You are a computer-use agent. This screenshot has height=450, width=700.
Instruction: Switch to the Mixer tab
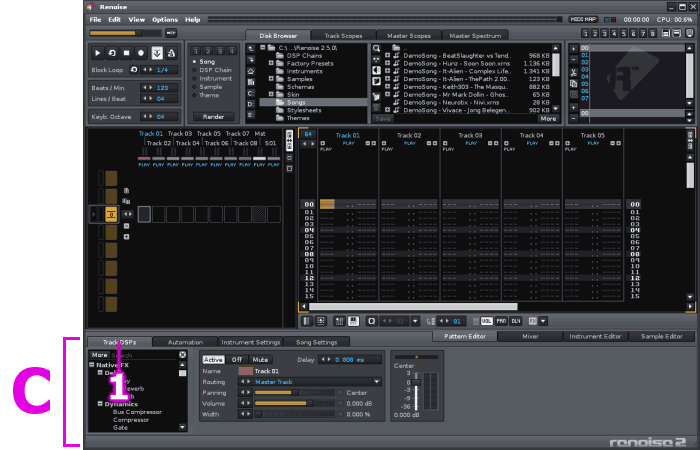tap(530, 336)
